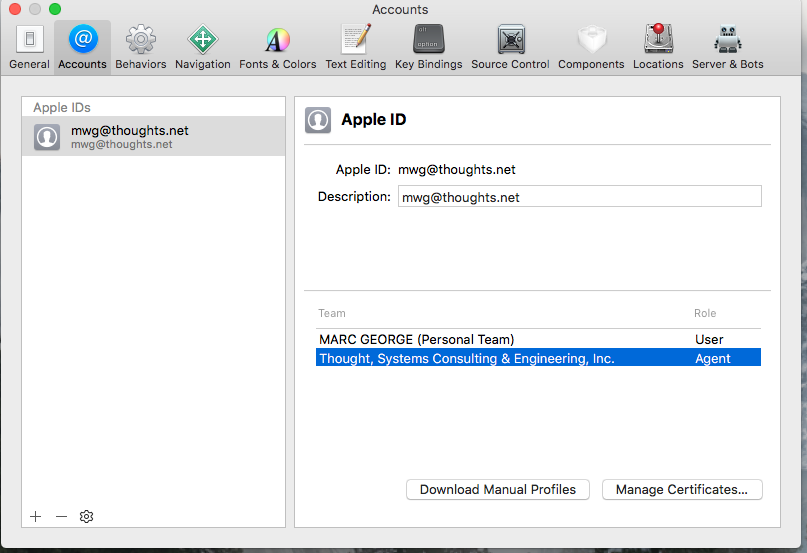Open the Navigation preferences pane
Viewport: 807px width, 553px height.
click(203, 47)
